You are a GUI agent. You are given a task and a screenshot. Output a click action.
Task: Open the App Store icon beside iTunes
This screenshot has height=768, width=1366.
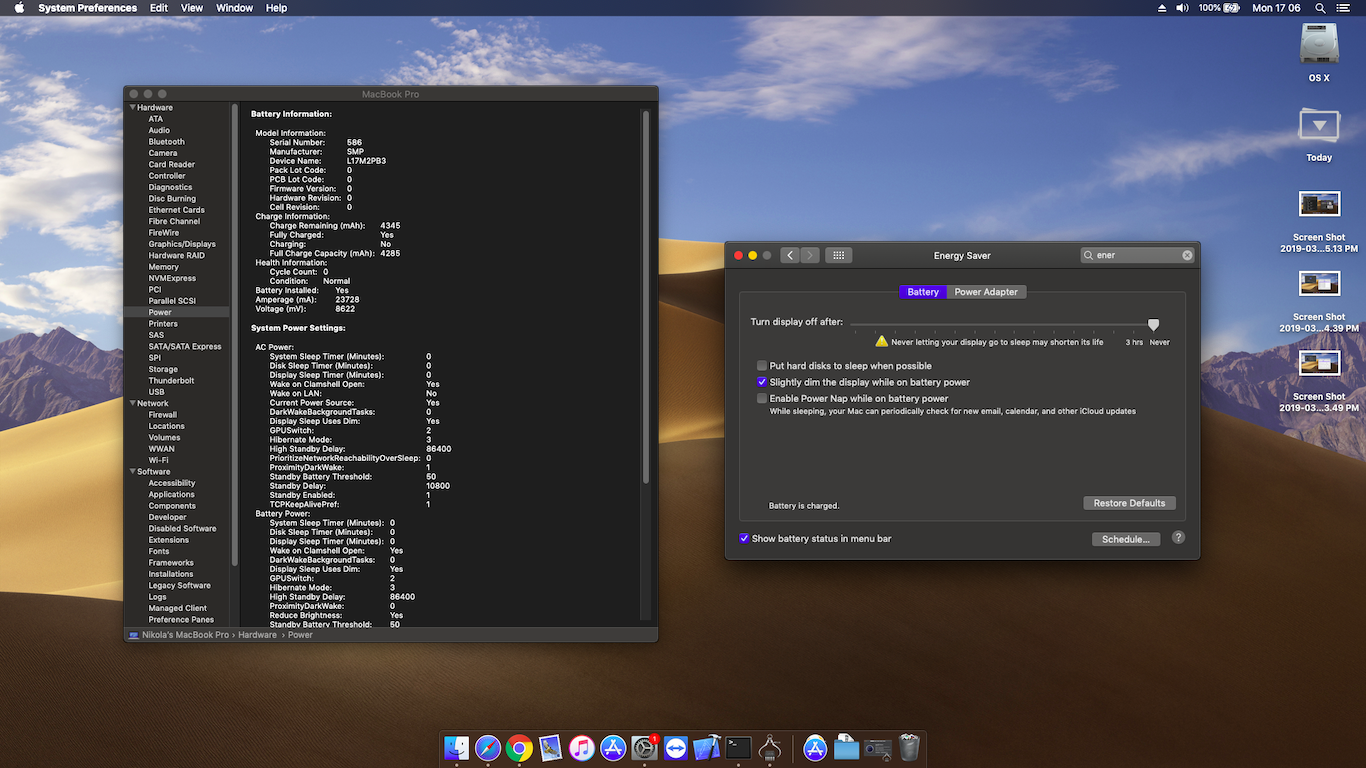[x=613, y=748]
